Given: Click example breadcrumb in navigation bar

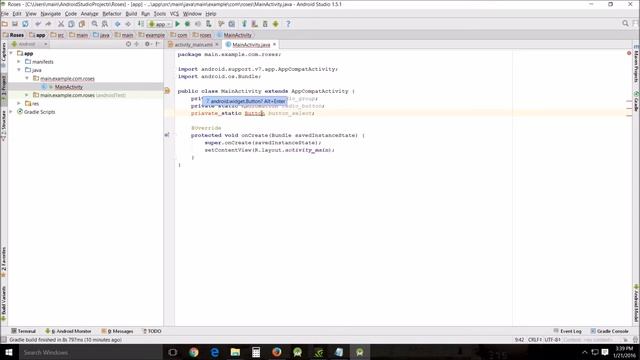Looking at the screenshot, I should point(151,35).
